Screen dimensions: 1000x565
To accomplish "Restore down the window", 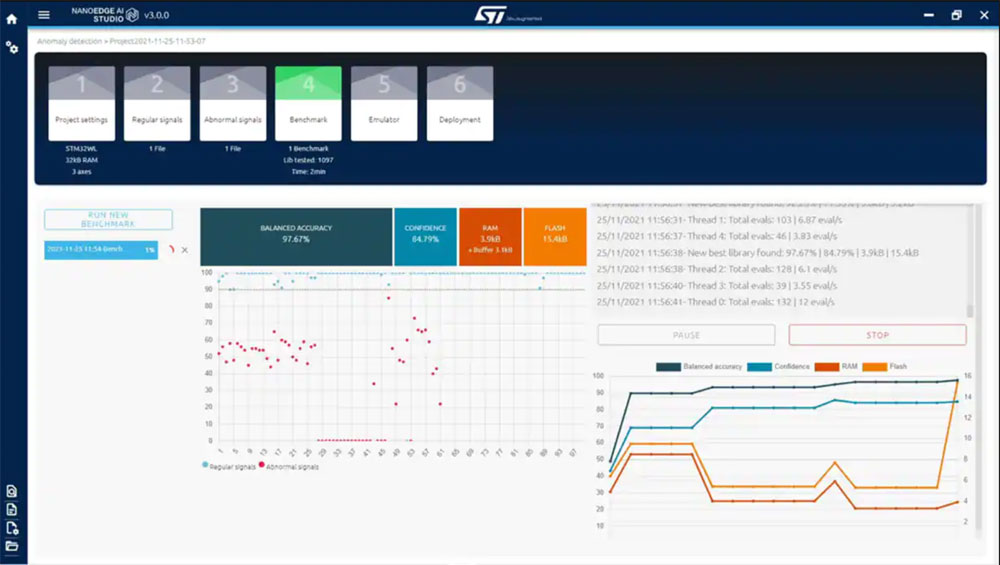I will (956, 15).
